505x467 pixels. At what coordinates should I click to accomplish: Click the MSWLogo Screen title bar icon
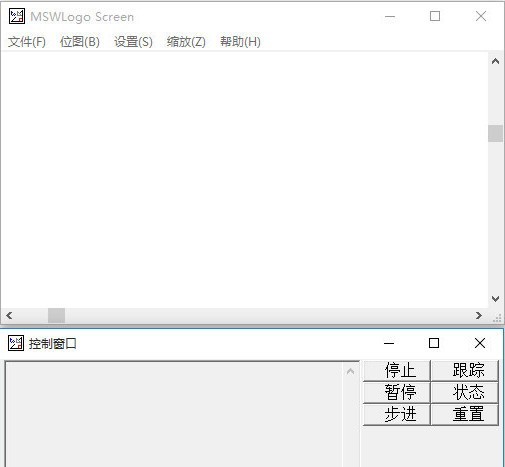17,16
